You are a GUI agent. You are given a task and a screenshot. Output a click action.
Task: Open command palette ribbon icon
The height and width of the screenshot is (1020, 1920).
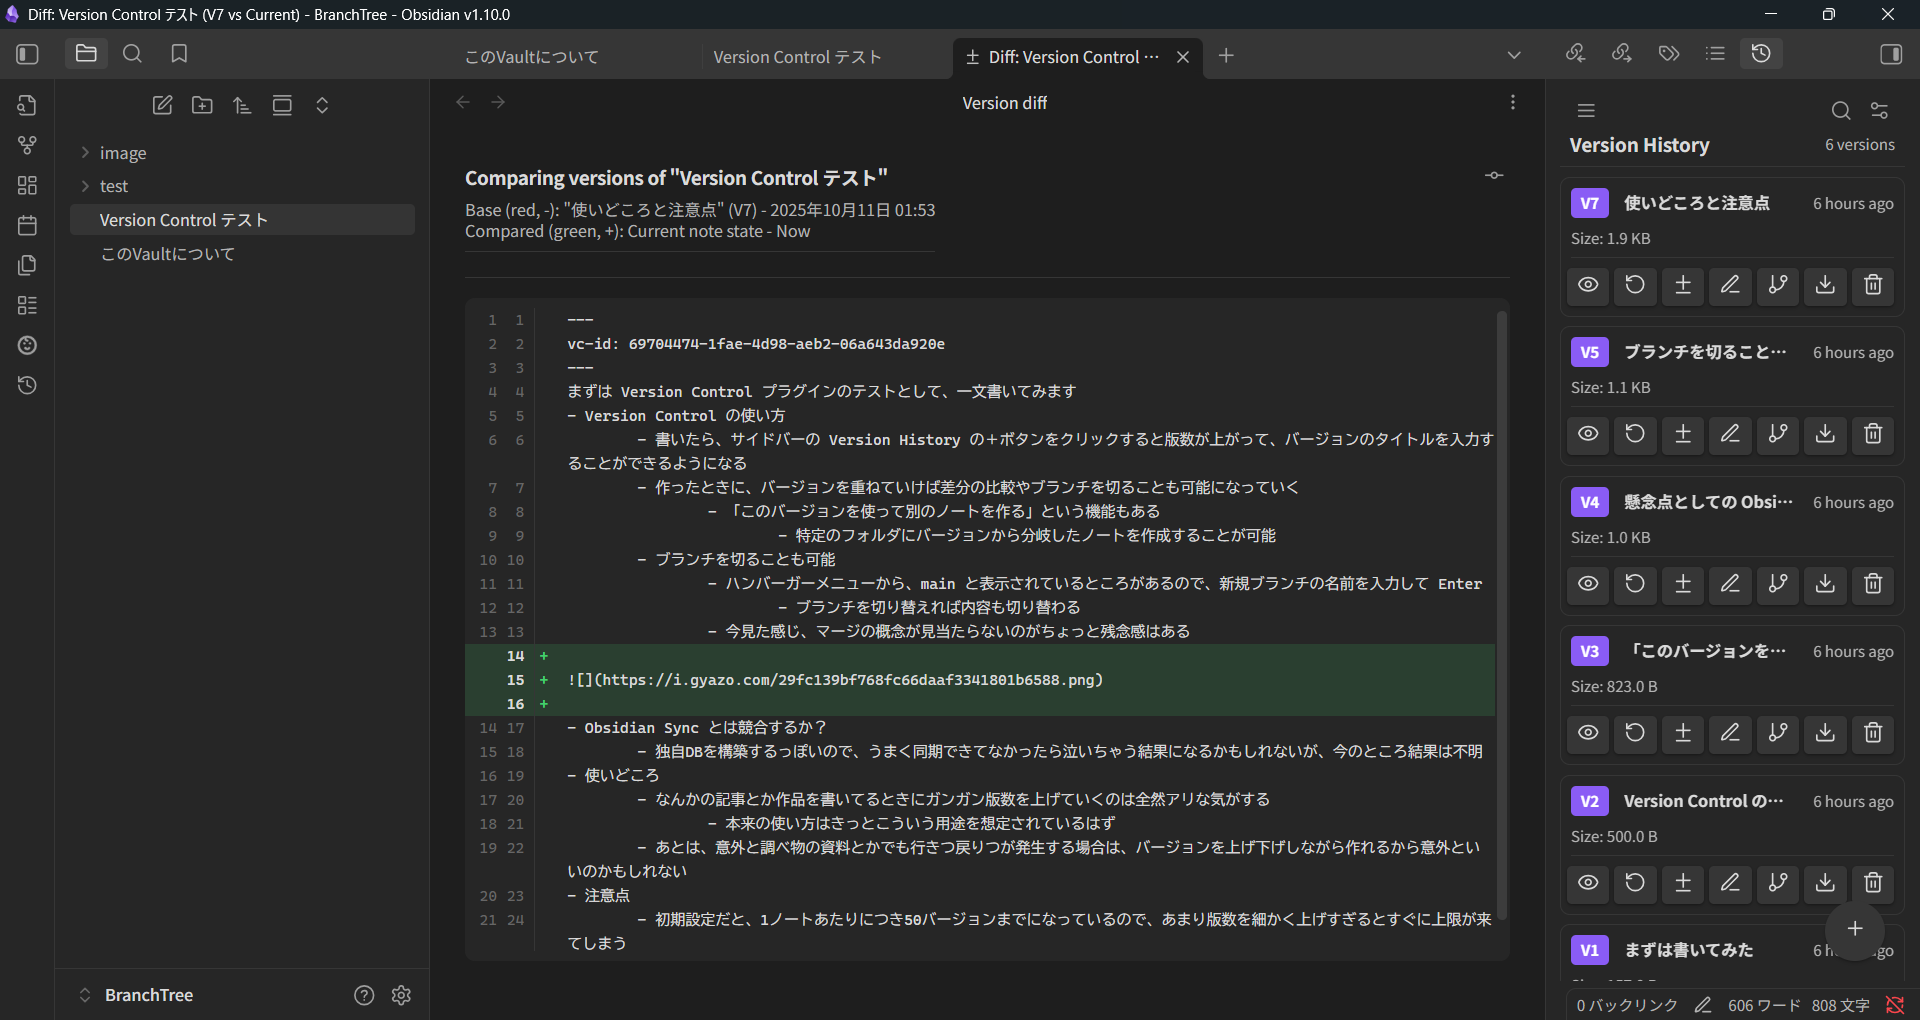point(28,305)
